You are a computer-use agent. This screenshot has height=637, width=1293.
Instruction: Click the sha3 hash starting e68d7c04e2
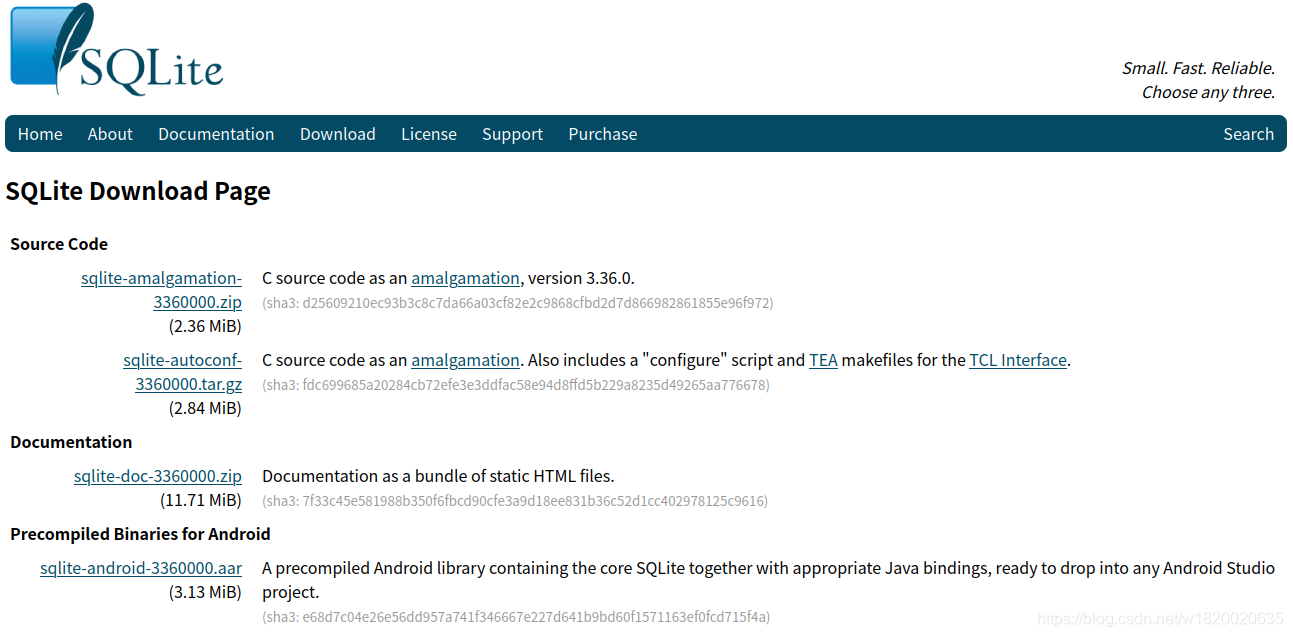click(516, 617)
